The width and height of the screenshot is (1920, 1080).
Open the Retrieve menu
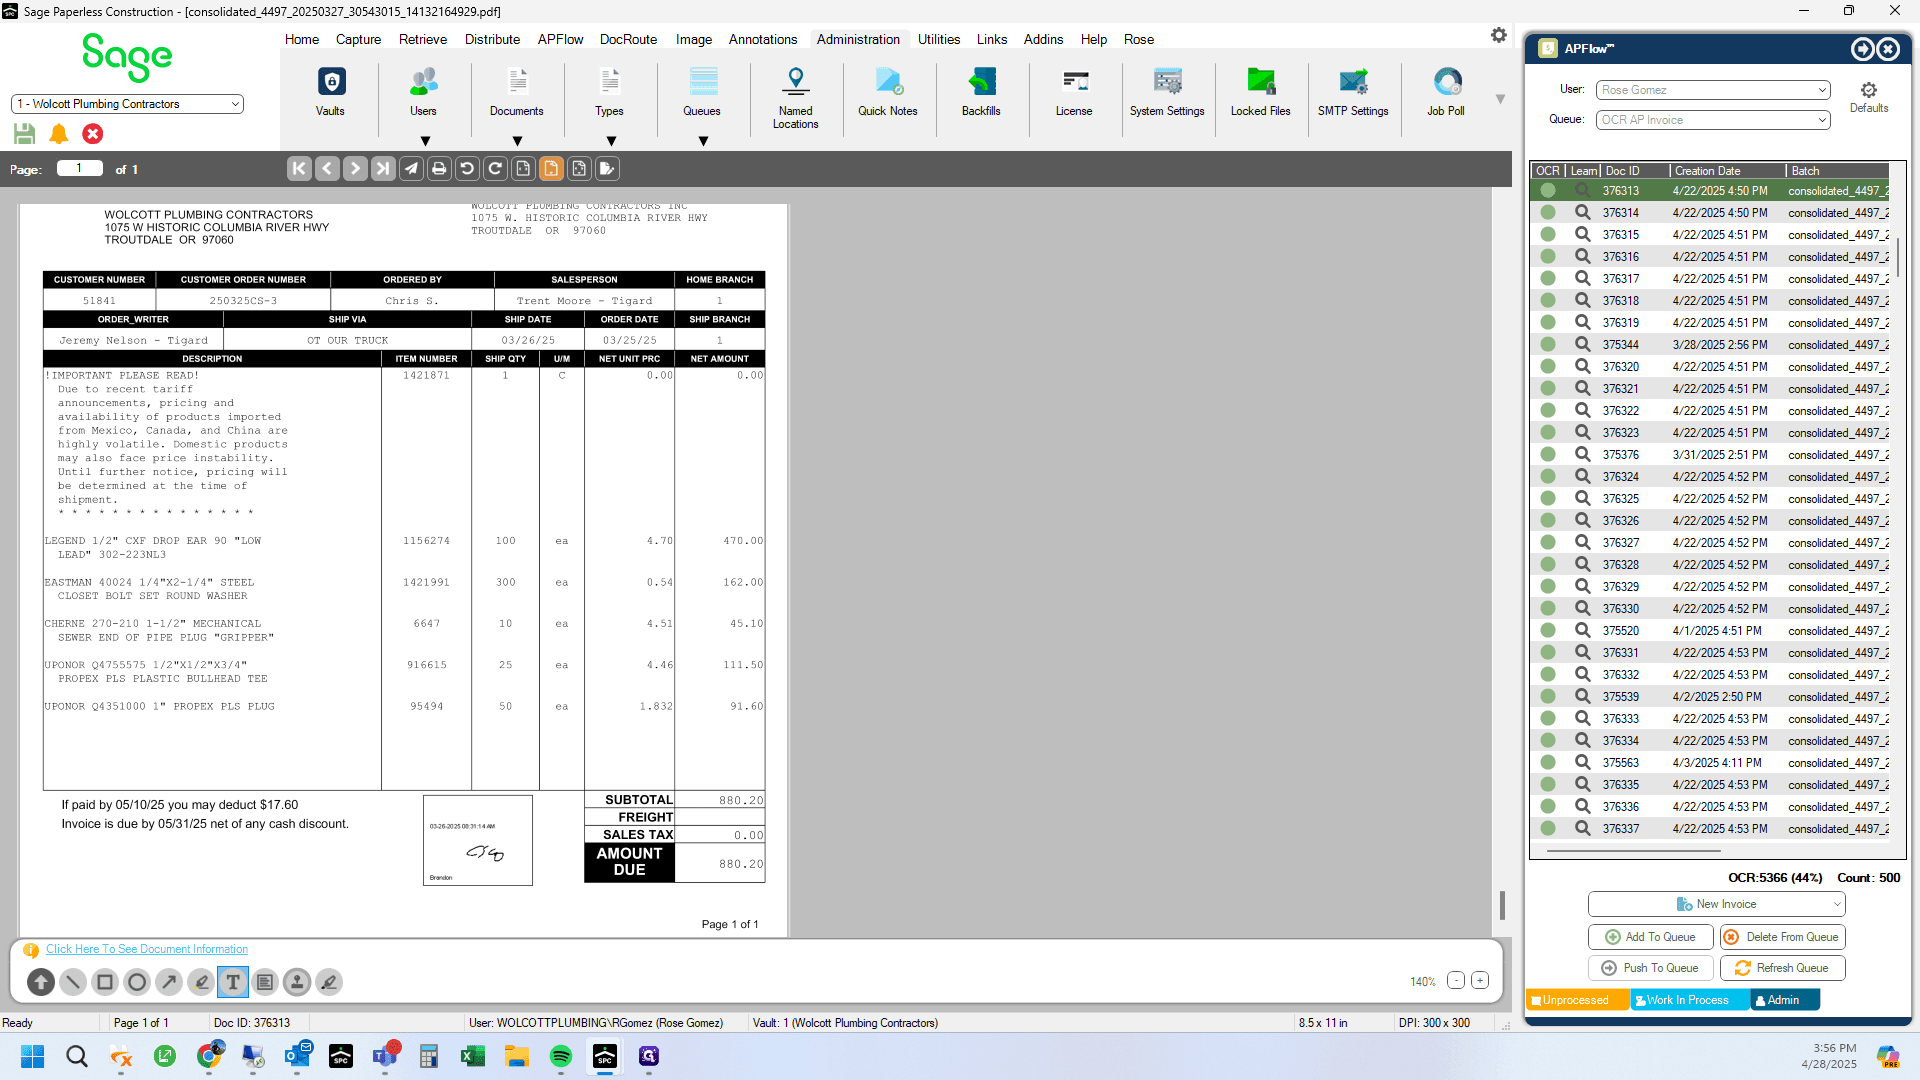pyautogui.click(x=423, y=39)
